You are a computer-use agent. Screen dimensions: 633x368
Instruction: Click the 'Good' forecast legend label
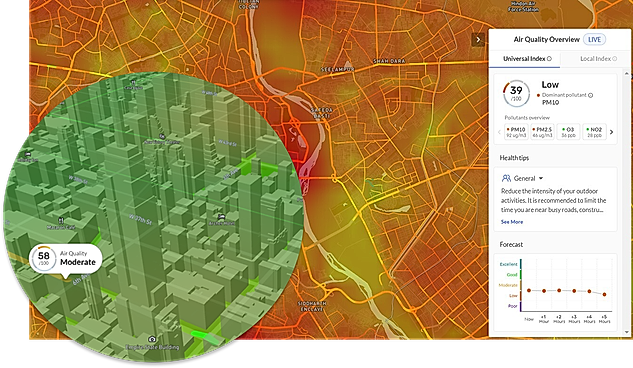coord(512,275)
